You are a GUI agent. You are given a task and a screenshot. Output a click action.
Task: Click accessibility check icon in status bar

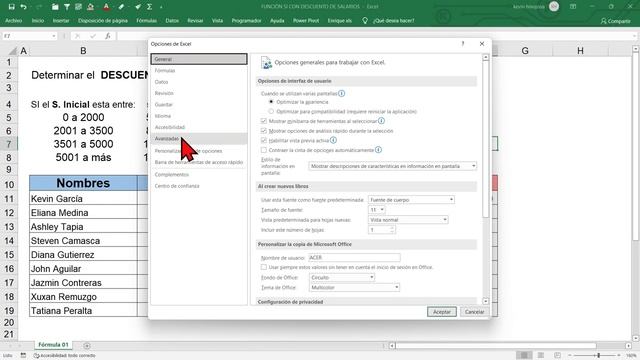pyautogui.click(x=36, y=356)
